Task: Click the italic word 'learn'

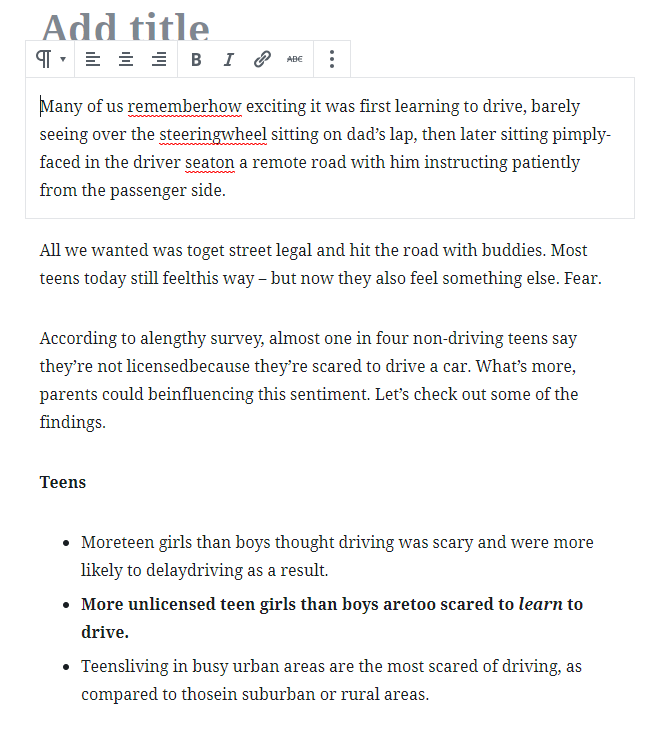Action: (540, 604)
